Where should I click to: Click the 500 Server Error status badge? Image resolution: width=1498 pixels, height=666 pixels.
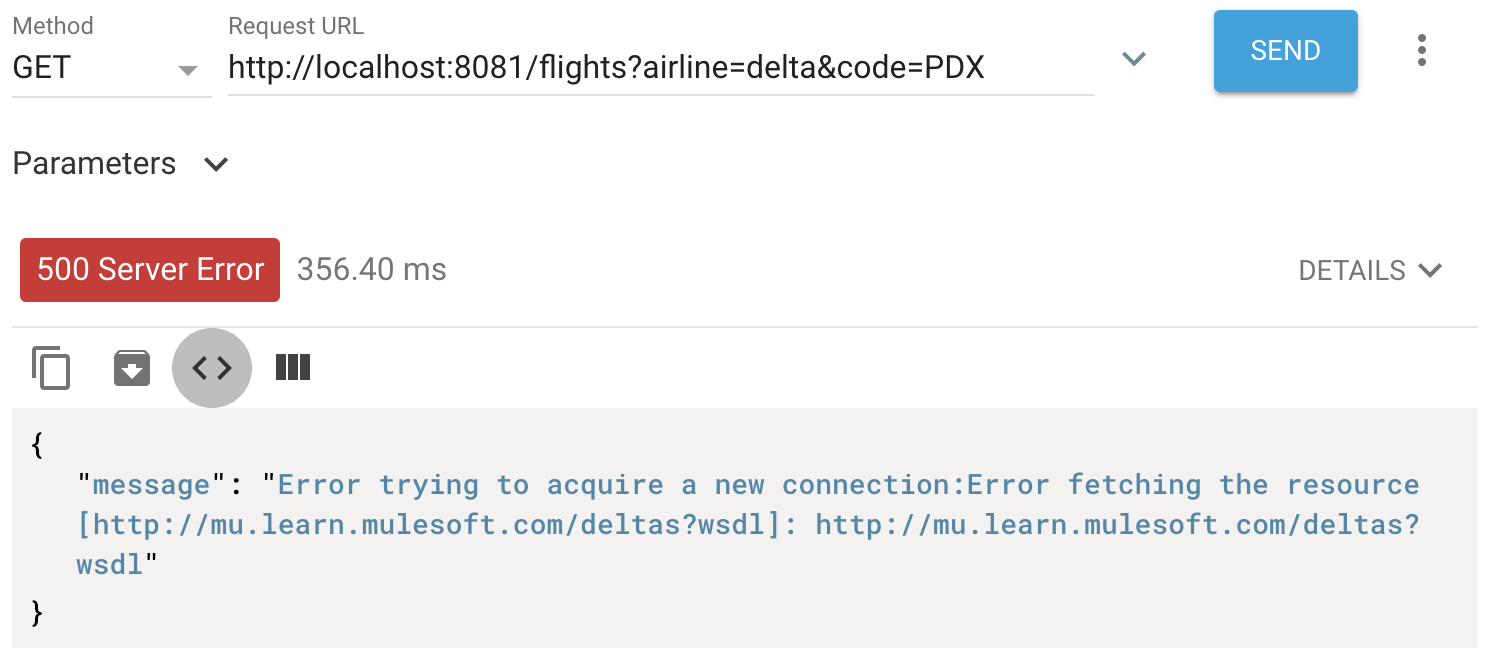tap(150, 270)
